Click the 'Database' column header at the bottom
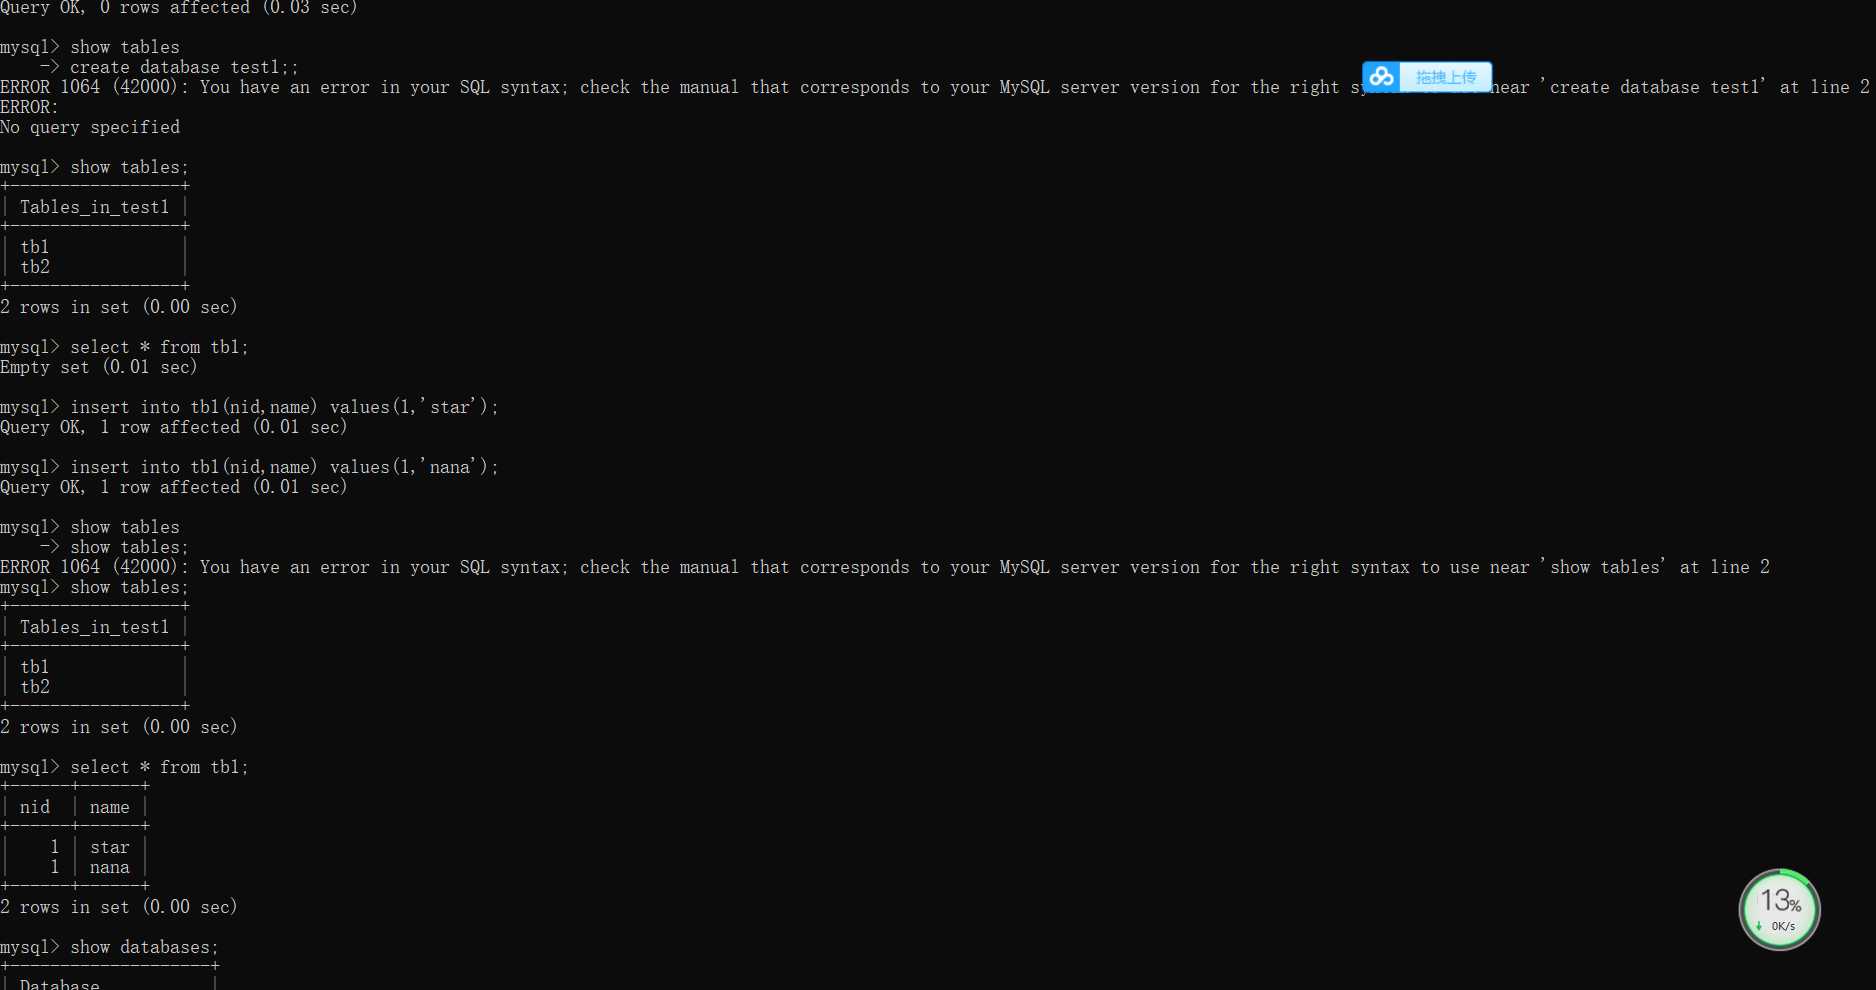The height and width of the screenshot is (990, 1876). 60,984
